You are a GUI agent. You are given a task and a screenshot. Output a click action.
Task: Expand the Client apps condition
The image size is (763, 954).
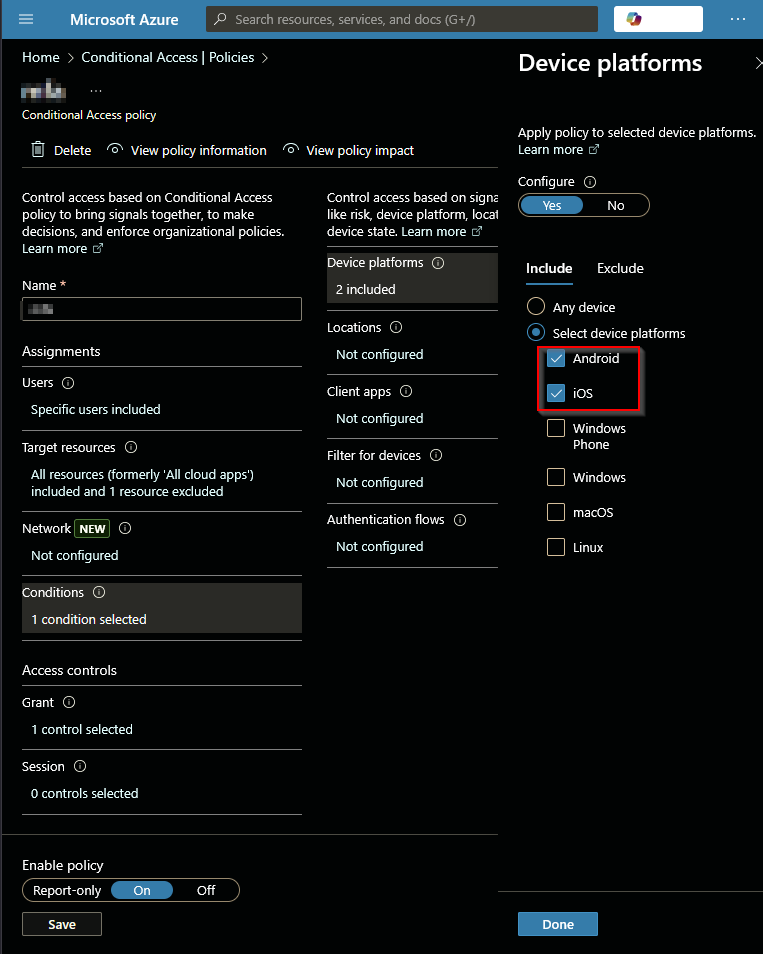[x=380, y=418]
